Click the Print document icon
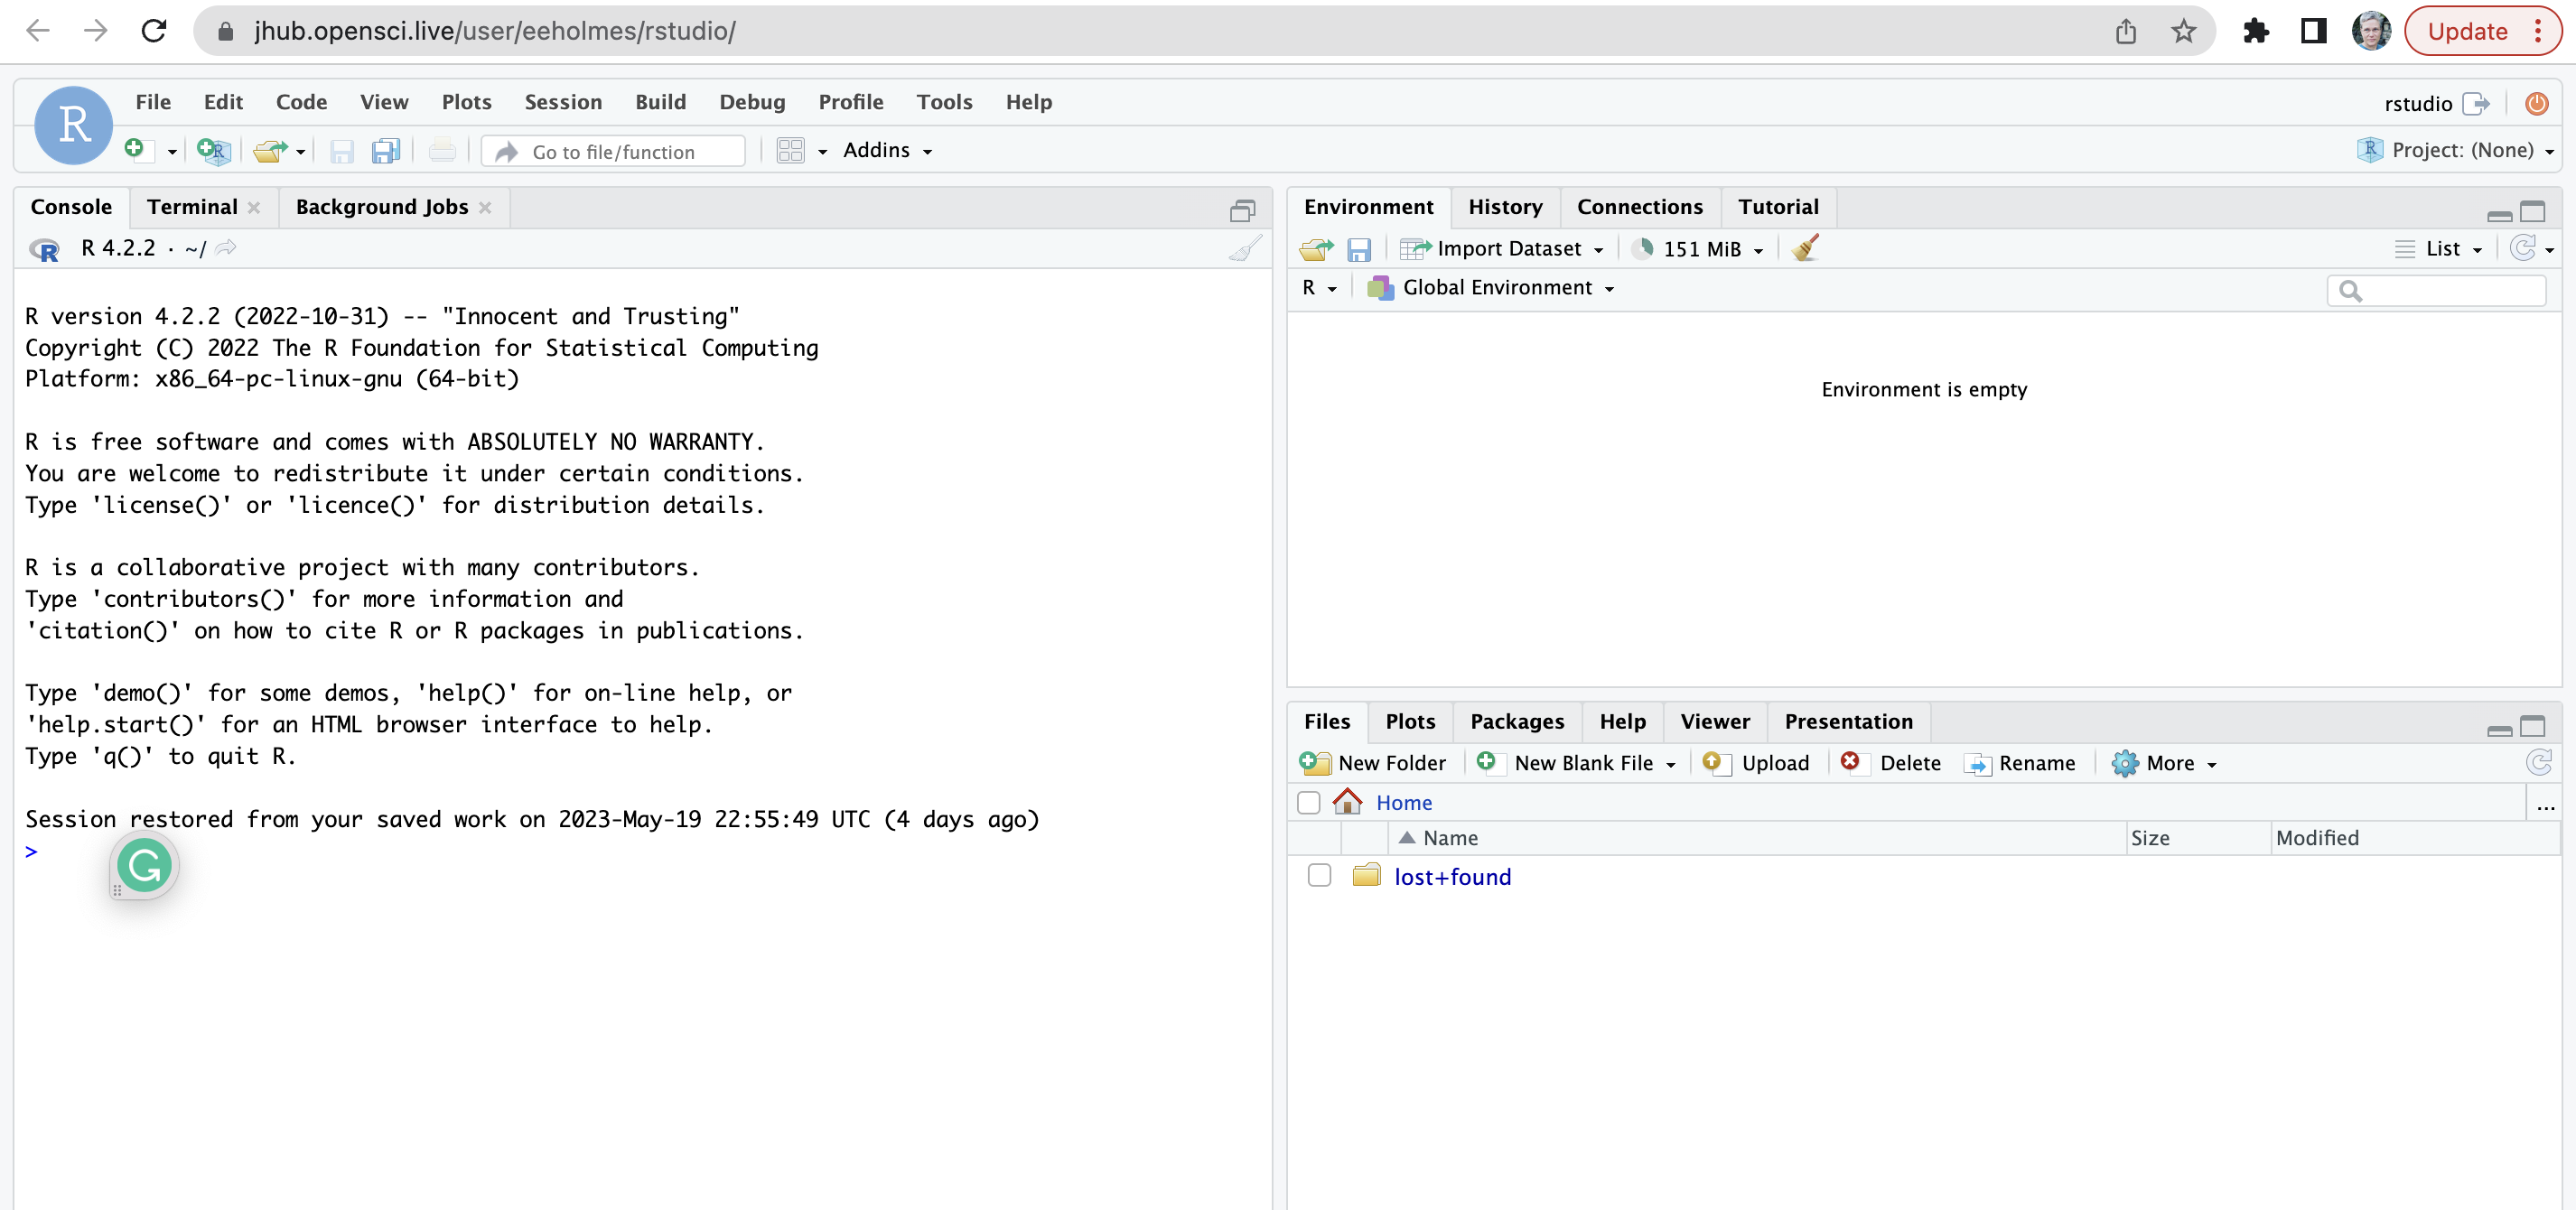 pos(442,150)
